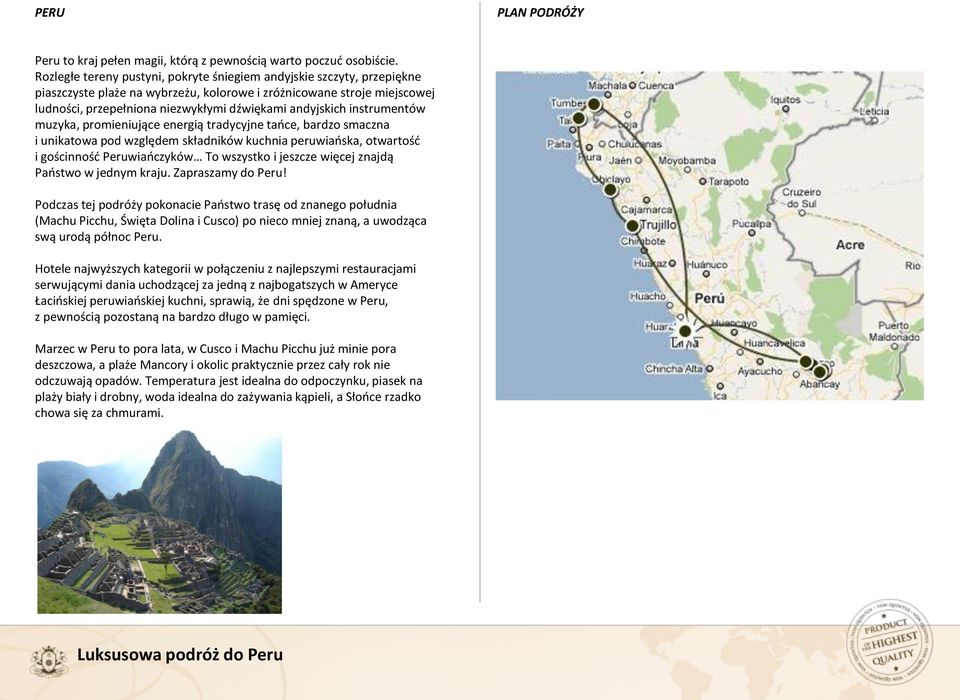Click the "Paita" label on the map

pyautogui.click(x=558, y=144)
